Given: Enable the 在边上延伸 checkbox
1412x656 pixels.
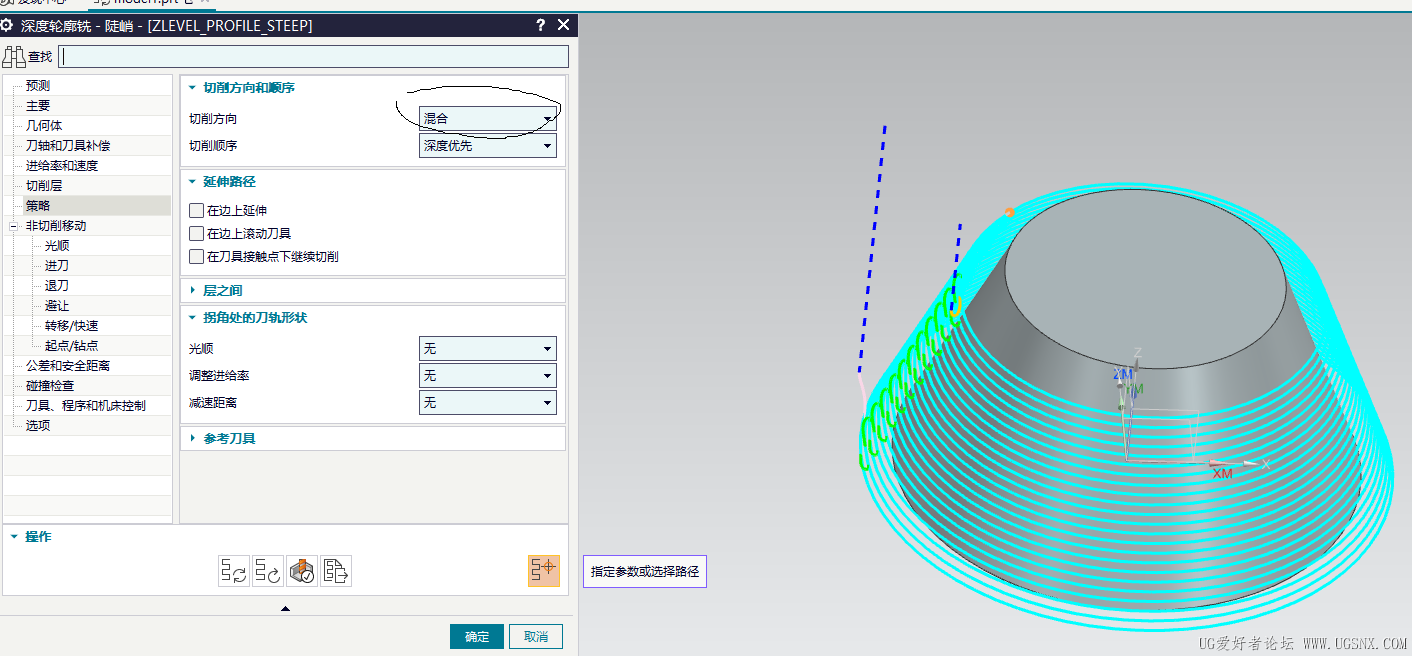Looking at the screenshot, I should pyautogui.click(x=196, y=211).
